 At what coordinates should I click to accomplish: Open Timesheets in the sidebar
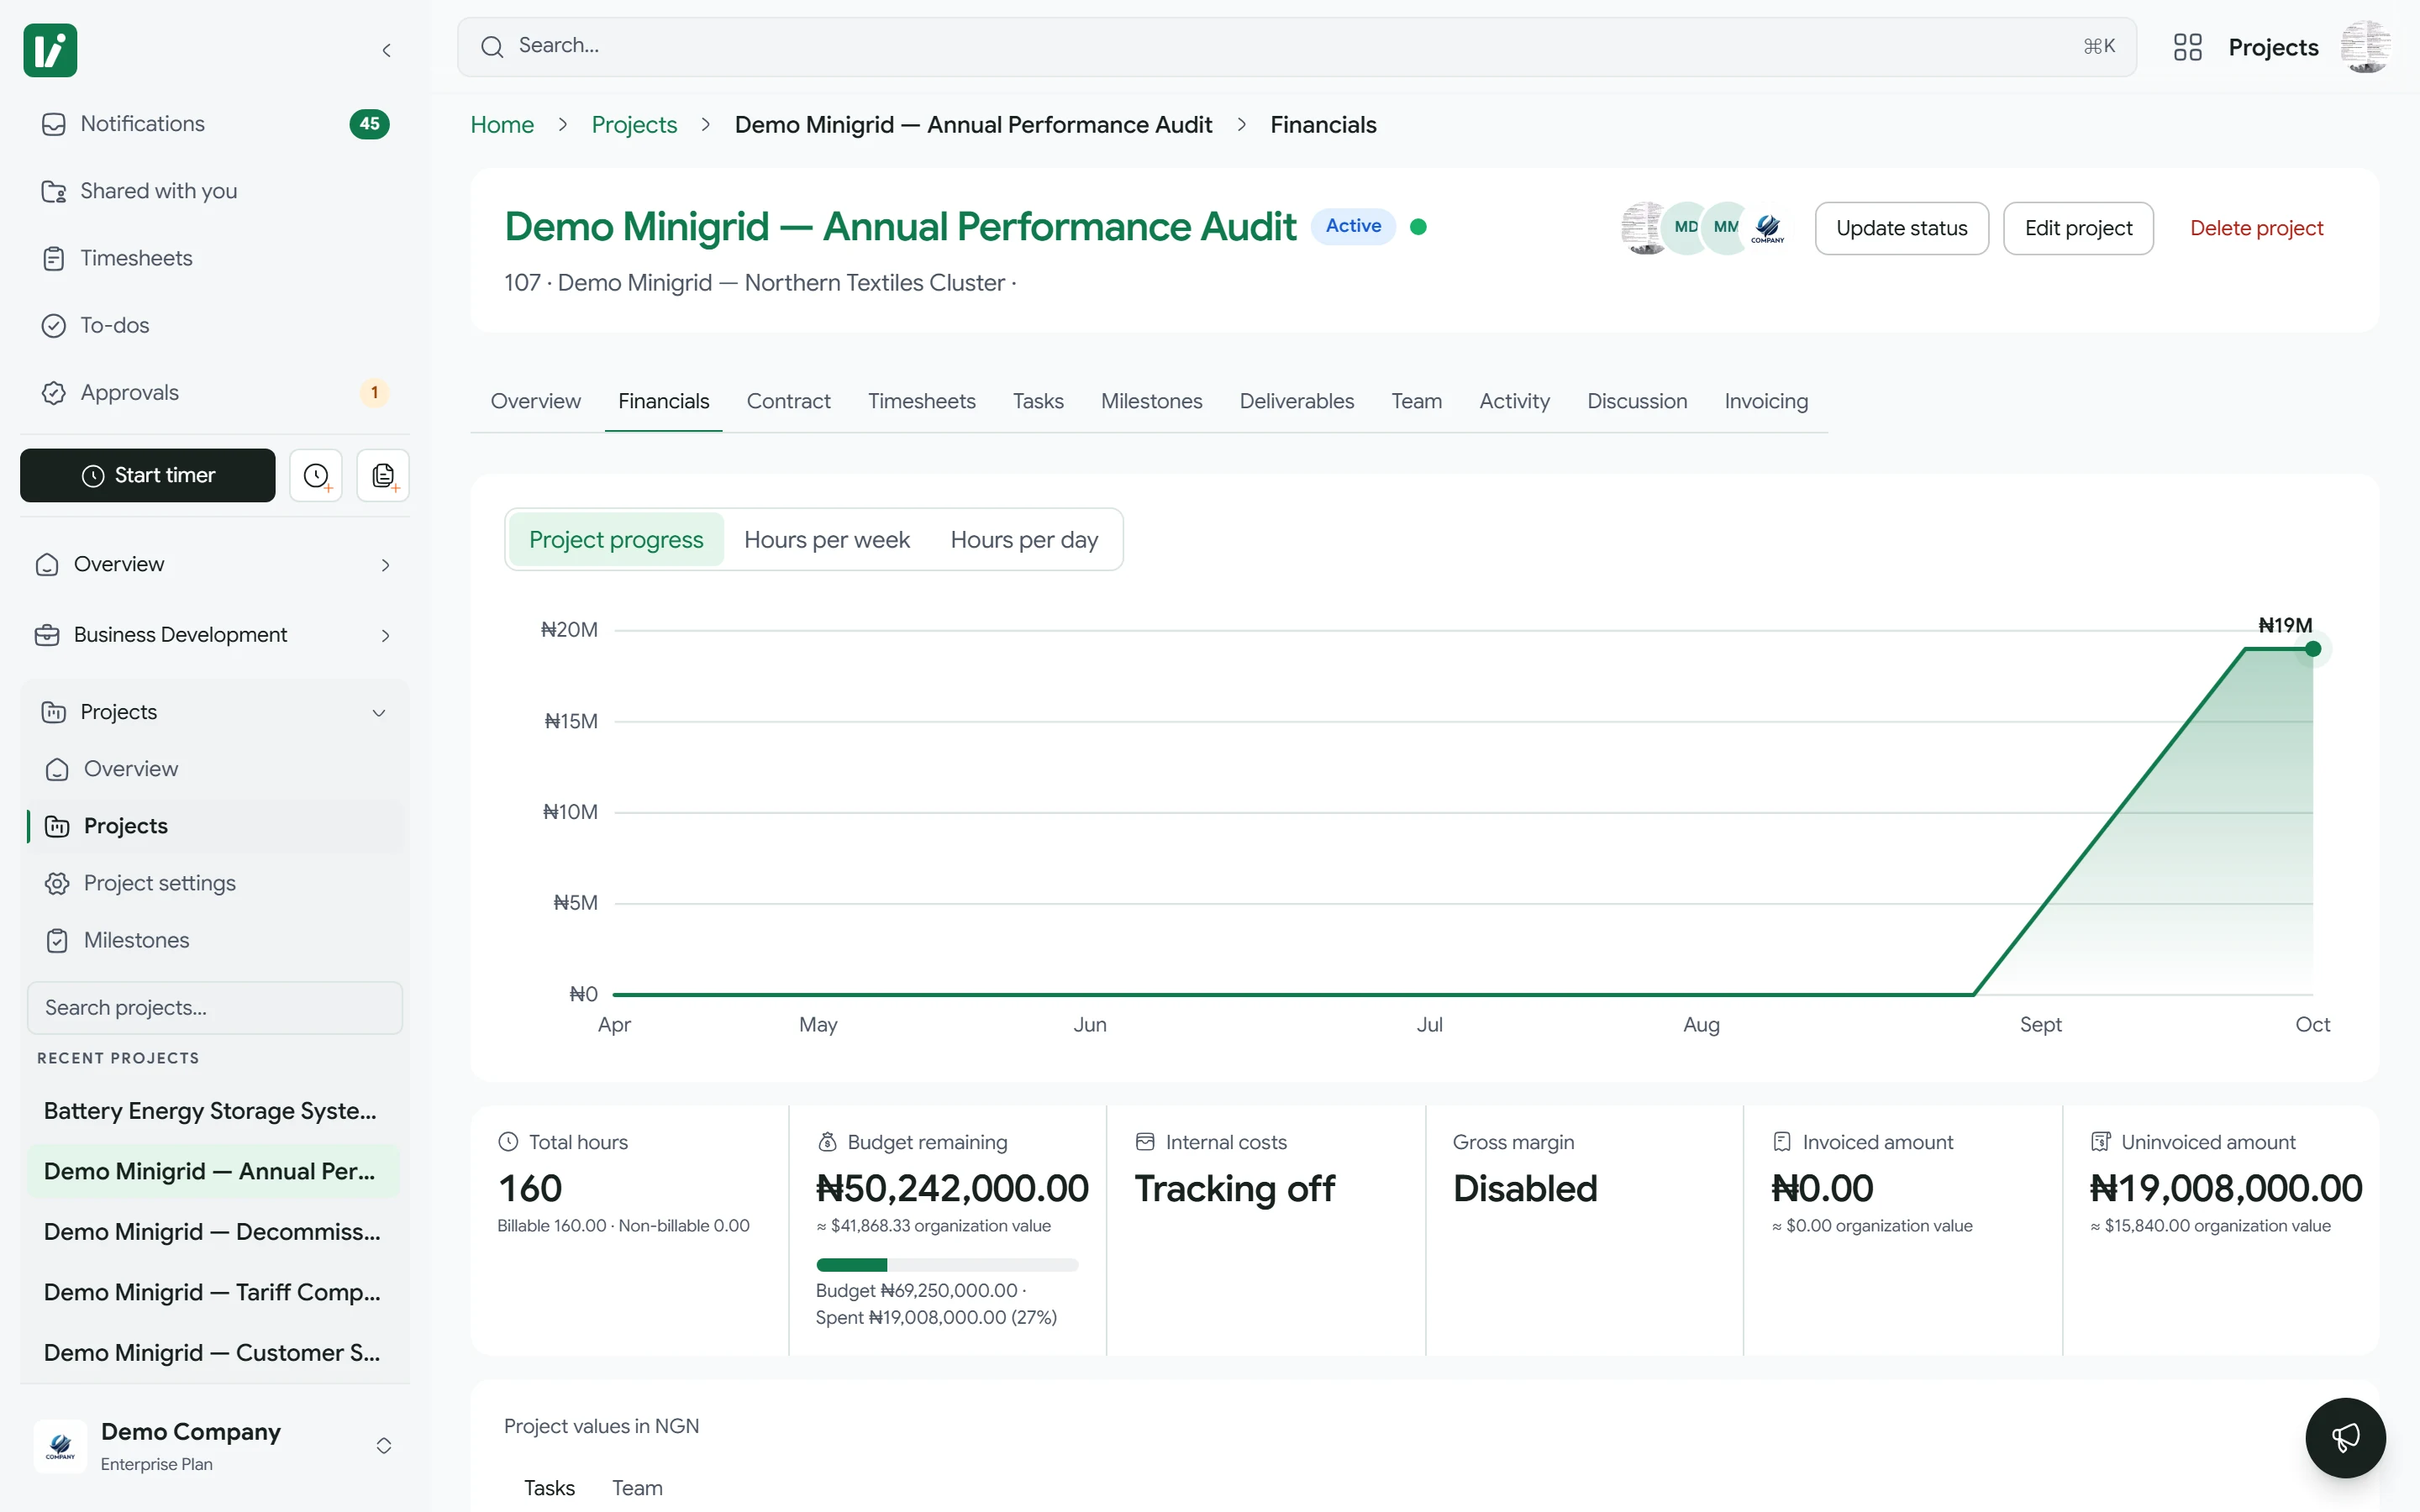(214, 258)
